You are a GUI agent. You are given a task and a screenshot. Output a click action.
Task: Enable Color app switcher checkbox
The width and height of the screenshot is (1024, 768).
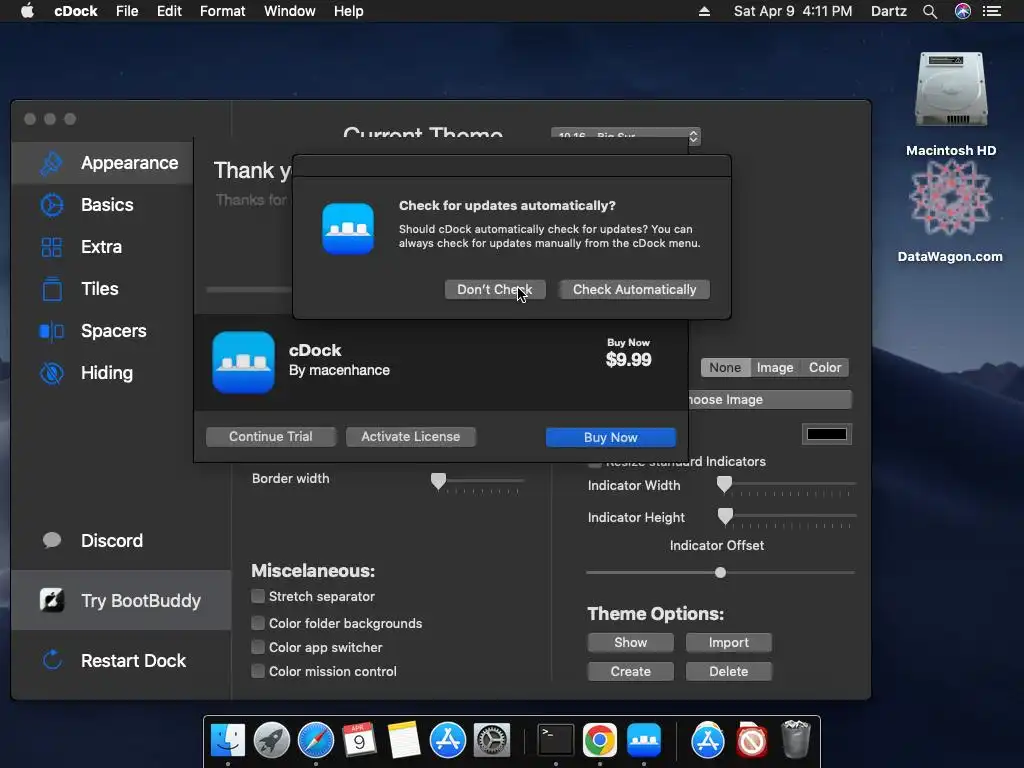point(258,647)
